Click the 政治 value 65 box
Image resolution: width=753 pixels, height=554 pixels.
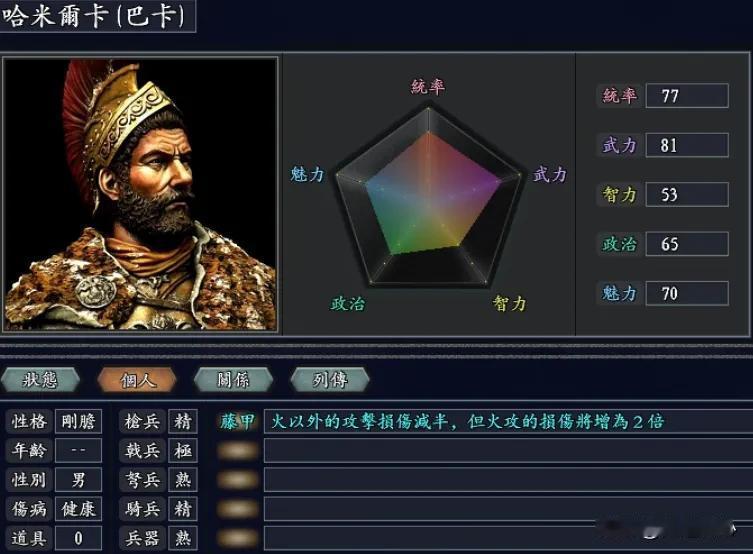click(687, 244)
